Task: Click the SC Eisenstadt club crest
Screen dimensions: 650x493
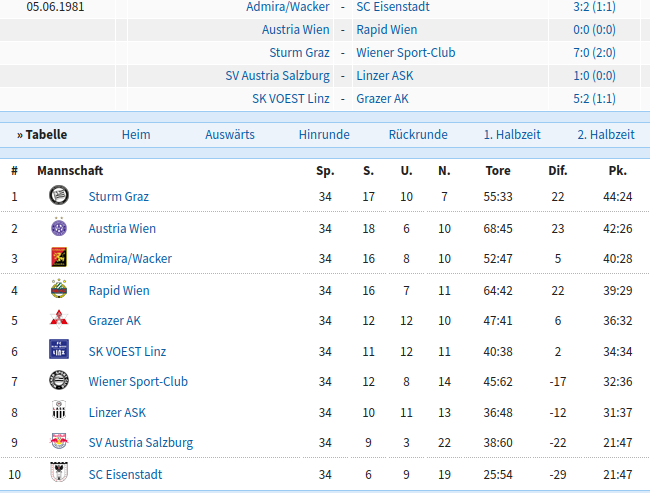Action: point(59,472)
